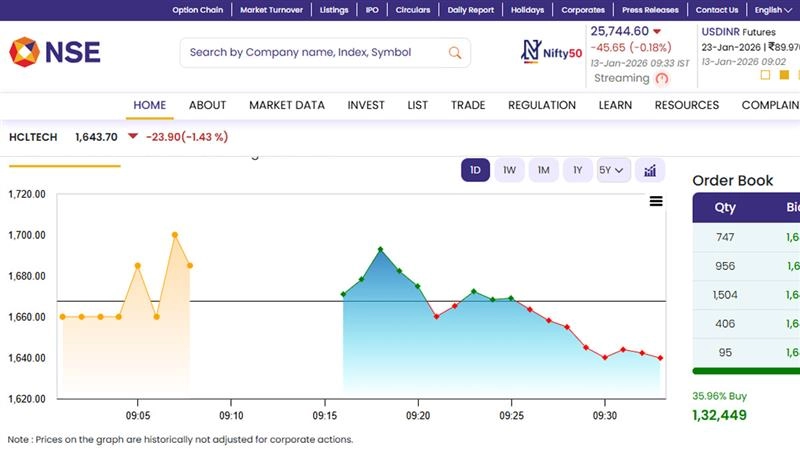
Task: Open the advanced chart icon
Action: [x=650, y=170]
